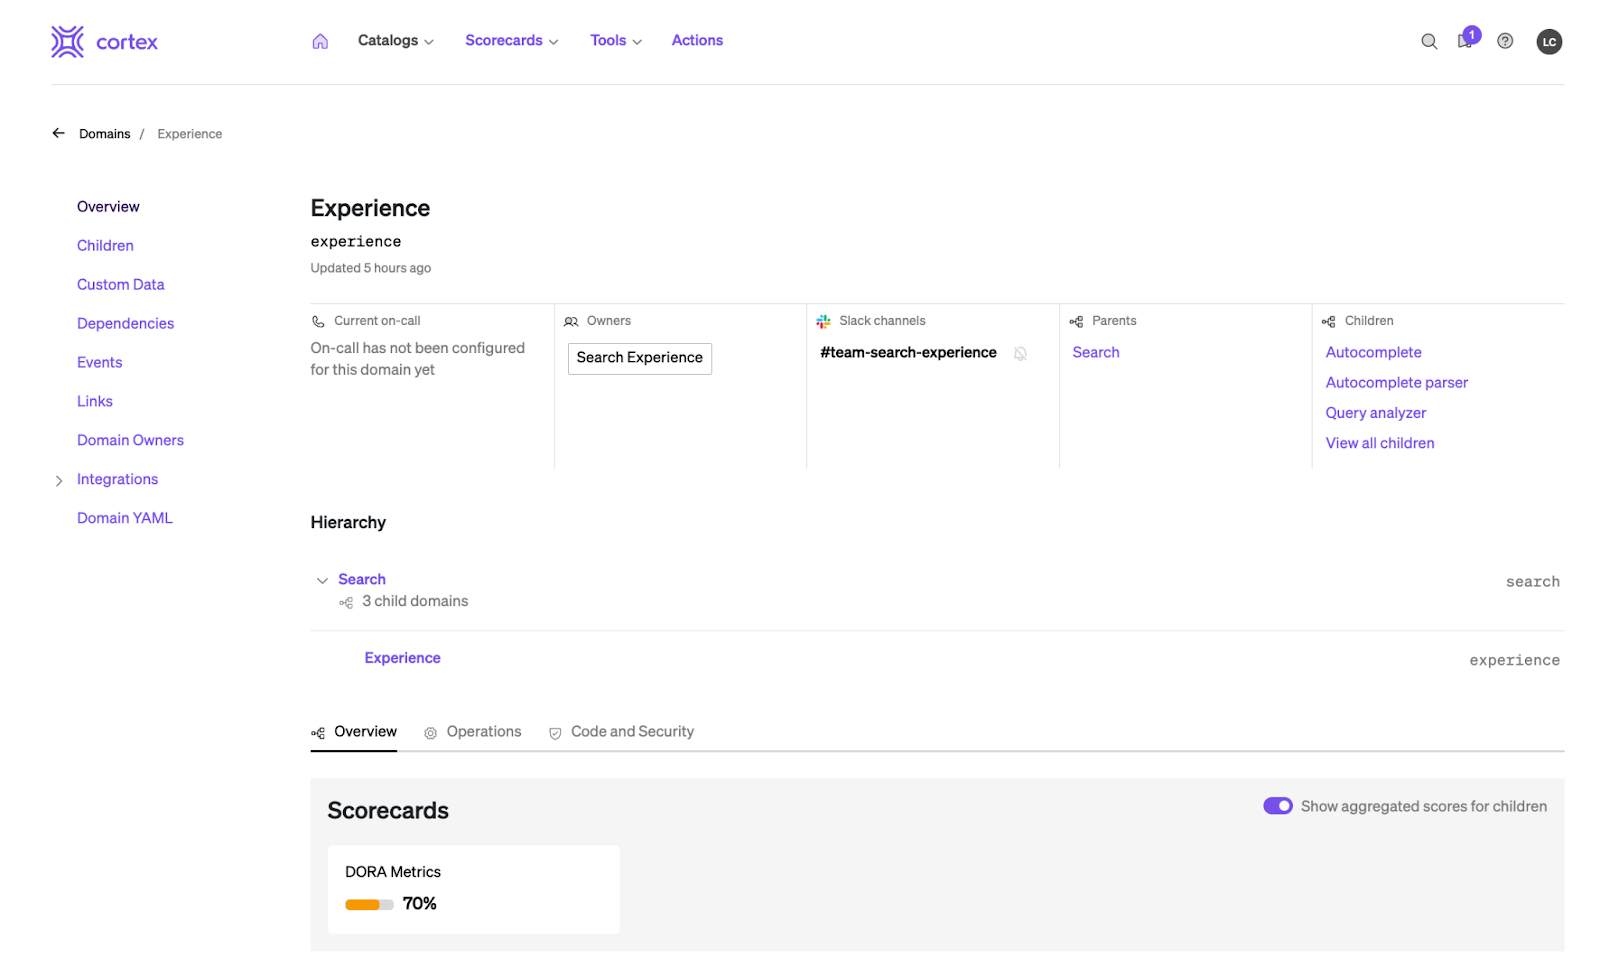Open the DORA Metrics scorecard card

click(x=473, y=888)
